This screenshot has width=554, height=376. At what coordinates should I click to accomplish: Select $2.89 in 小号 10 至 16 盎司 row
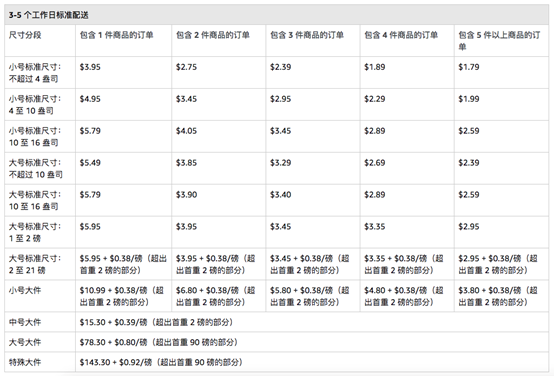(x=375, y=131)
